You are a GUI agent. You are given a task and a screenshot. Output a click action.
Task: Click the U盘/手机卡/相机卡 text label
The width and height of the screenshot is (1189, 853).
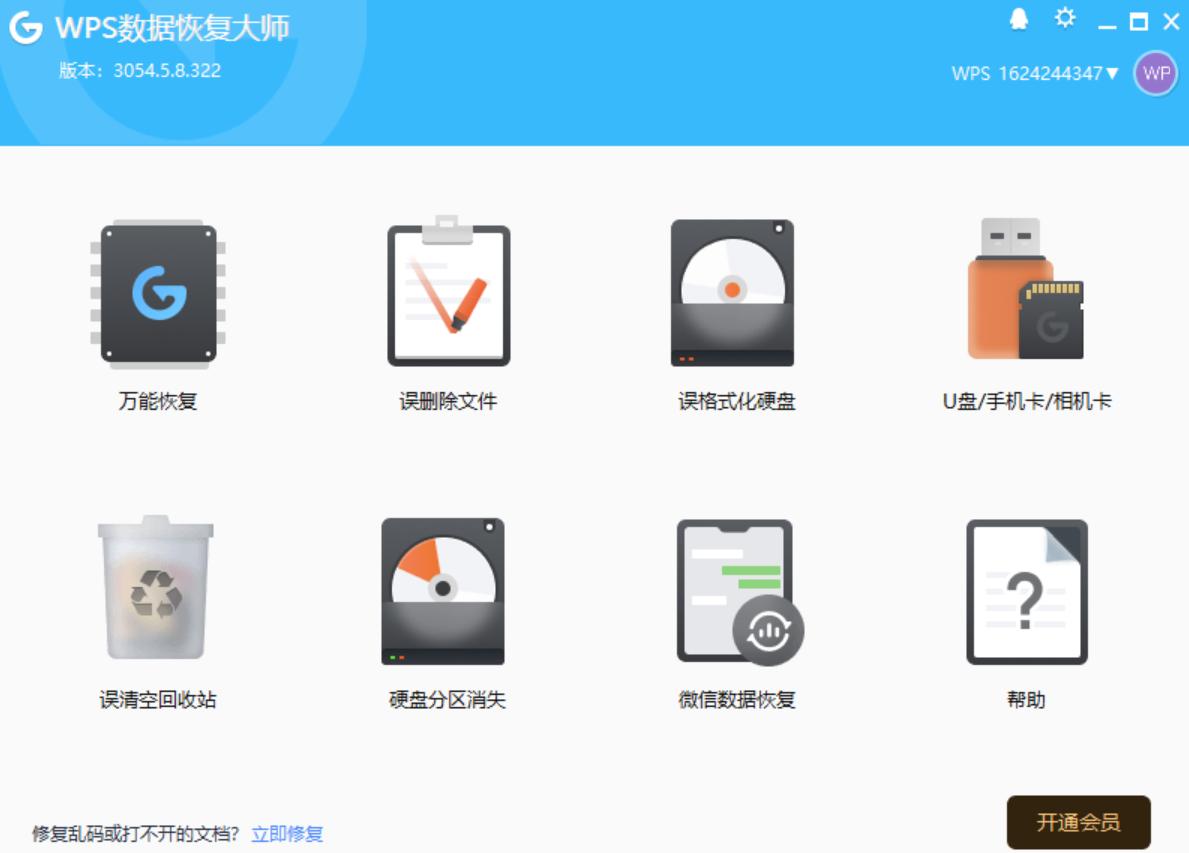click(1027, 401)
